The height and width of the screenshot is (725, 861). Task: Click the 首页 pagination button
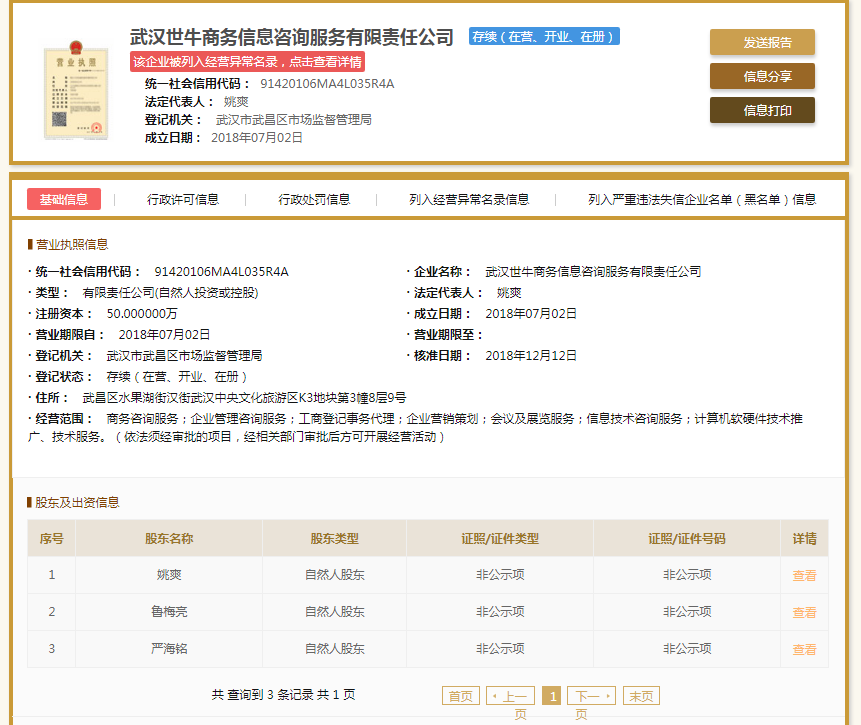click(x=460, y=695)
